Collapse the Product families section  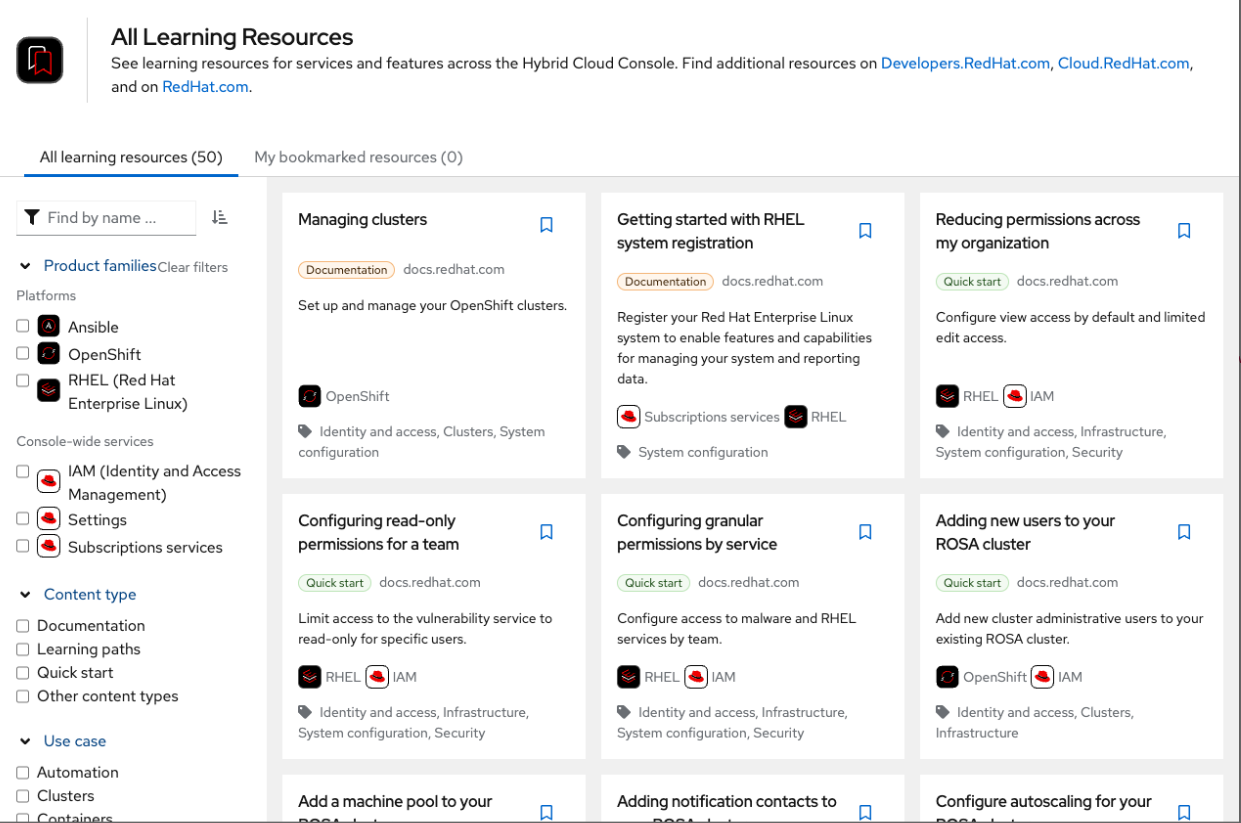tap(26, 266)
